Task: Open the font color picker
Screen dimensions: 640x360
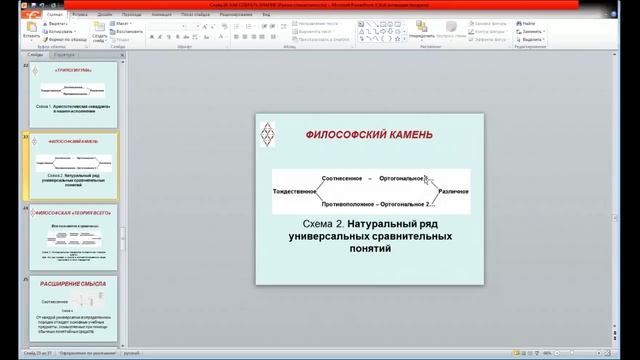Action: tap(222, 37)
